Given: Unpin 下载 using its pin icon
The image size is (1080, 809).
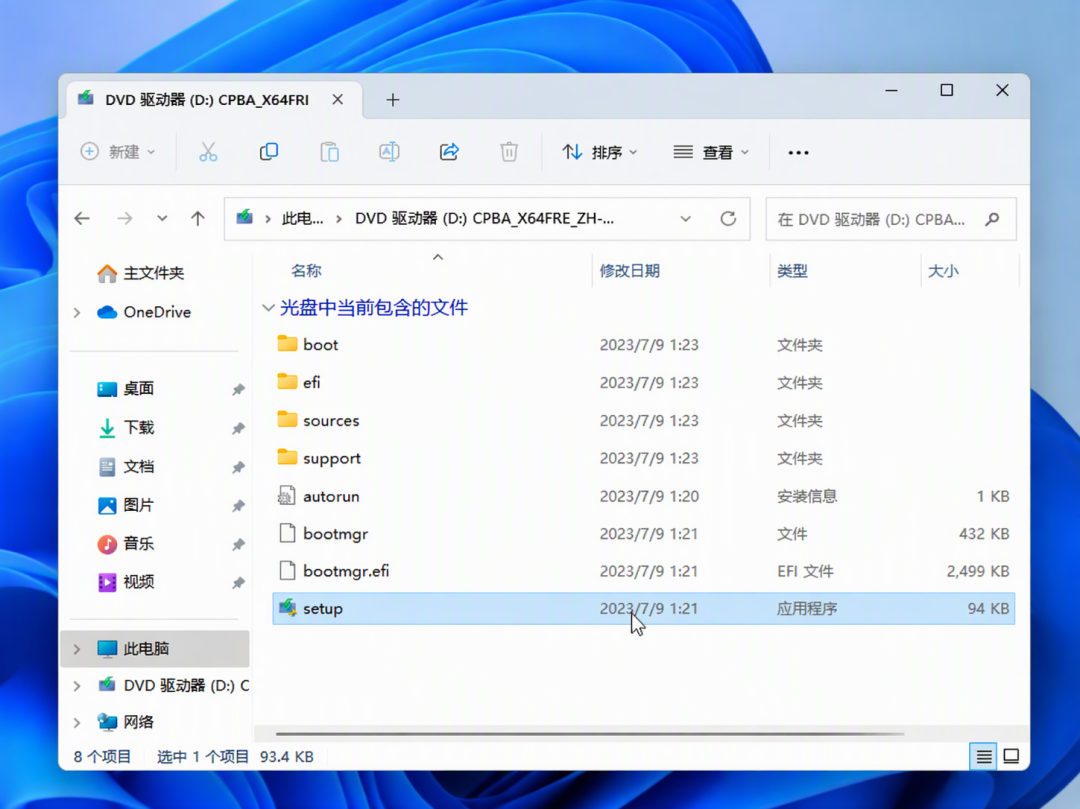Looking at the screenshot, I should pos(238,428).
